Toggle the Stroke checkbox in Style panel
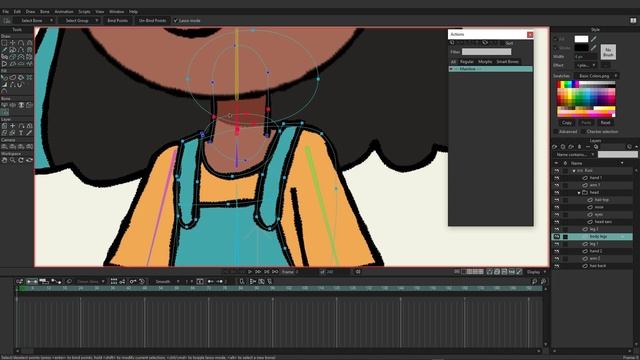 pyautogui.click(x=555, y=48)
